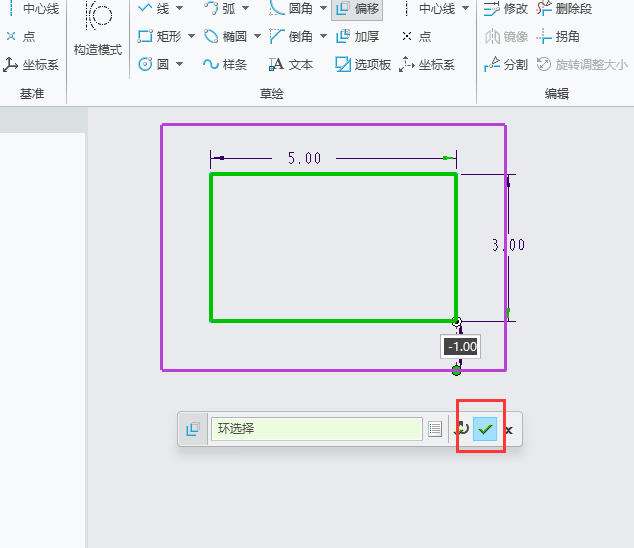Select the Divide (分割) tool

[506, 64]
